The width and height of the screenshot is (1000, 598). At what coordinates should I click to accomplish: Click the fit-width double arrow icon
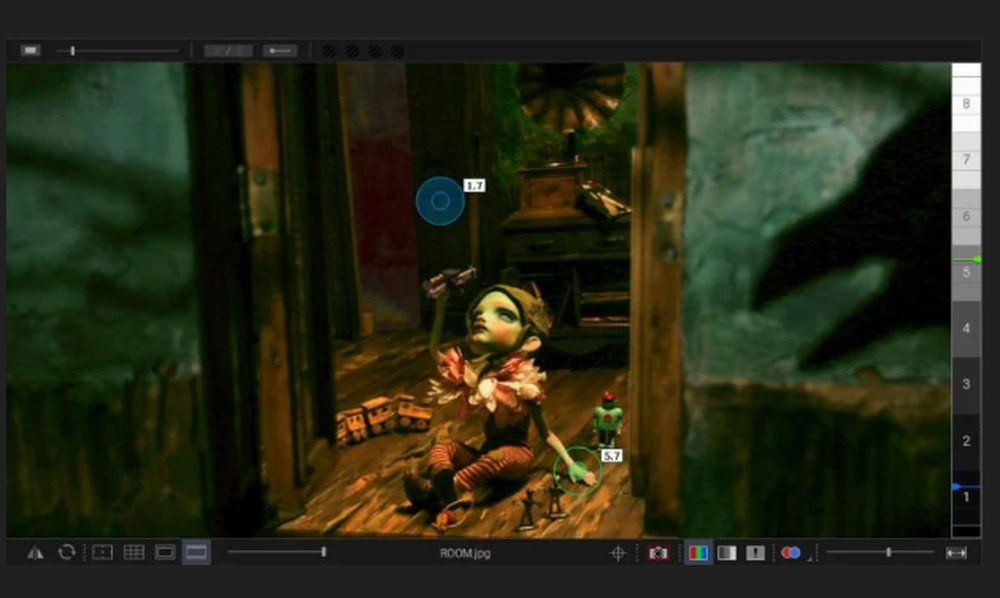pyautogui.click(x=956, y=553)
